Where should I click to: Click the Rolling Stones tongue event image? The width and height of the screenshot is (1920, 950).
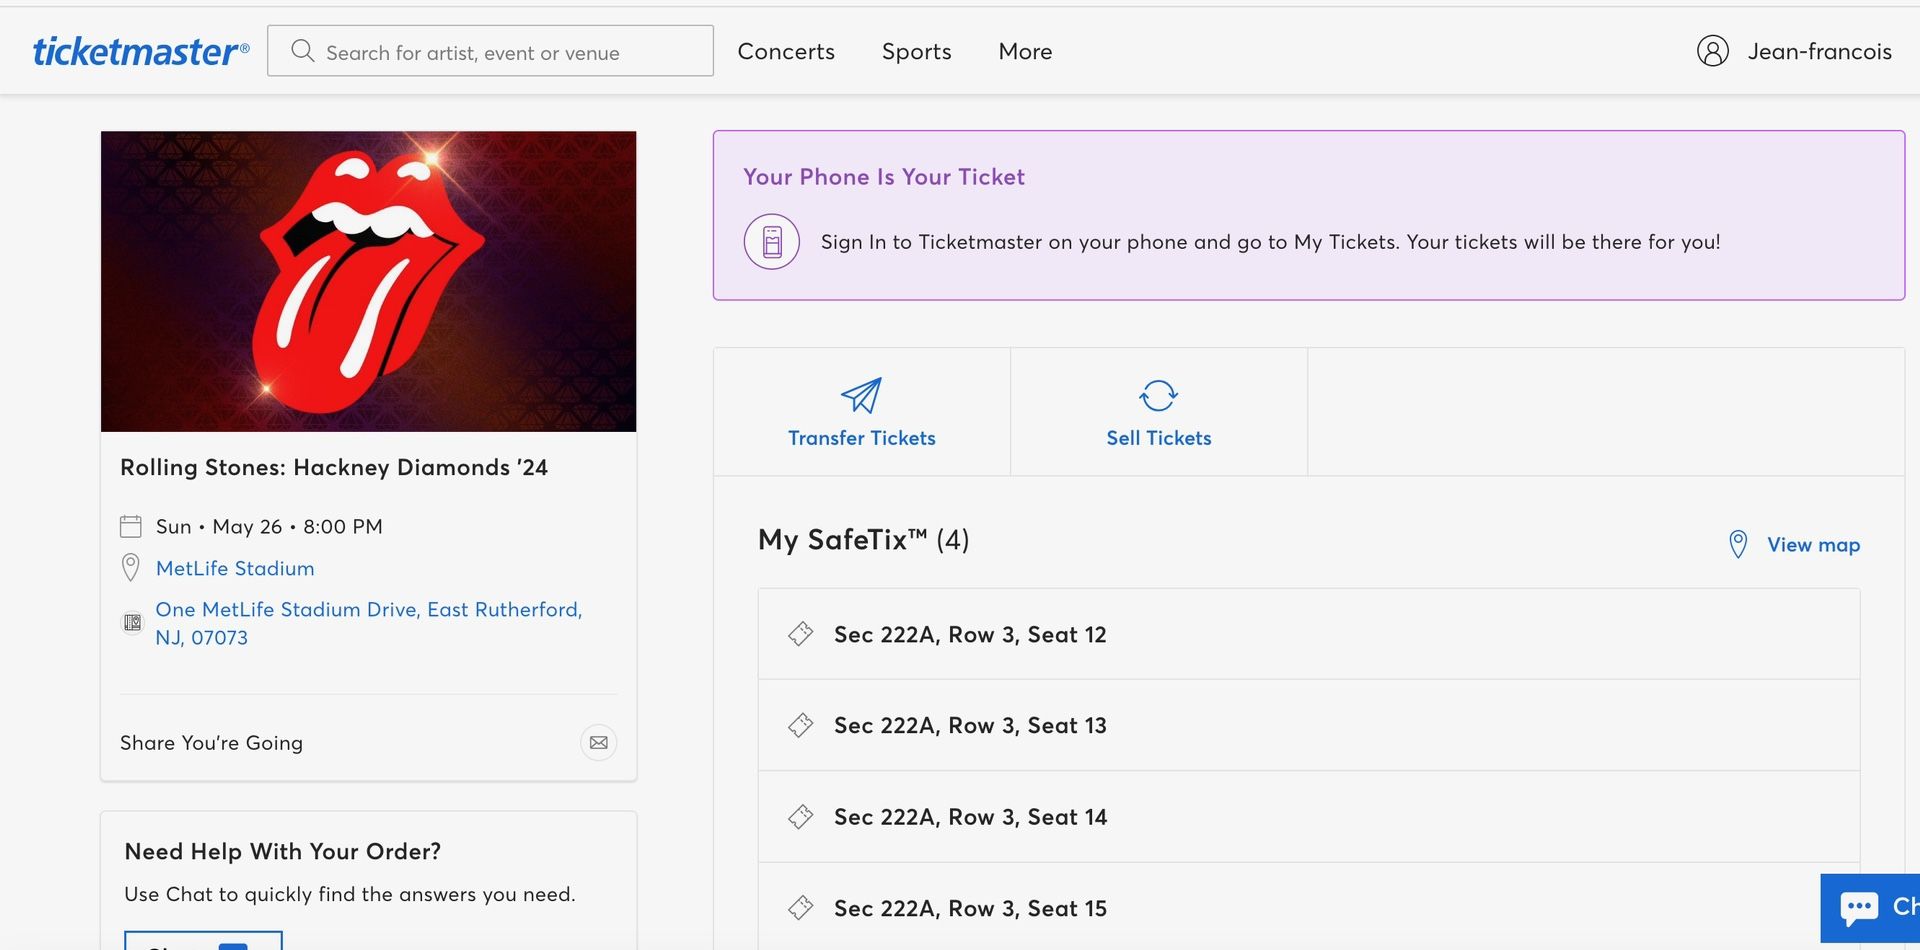click(368, 281)
